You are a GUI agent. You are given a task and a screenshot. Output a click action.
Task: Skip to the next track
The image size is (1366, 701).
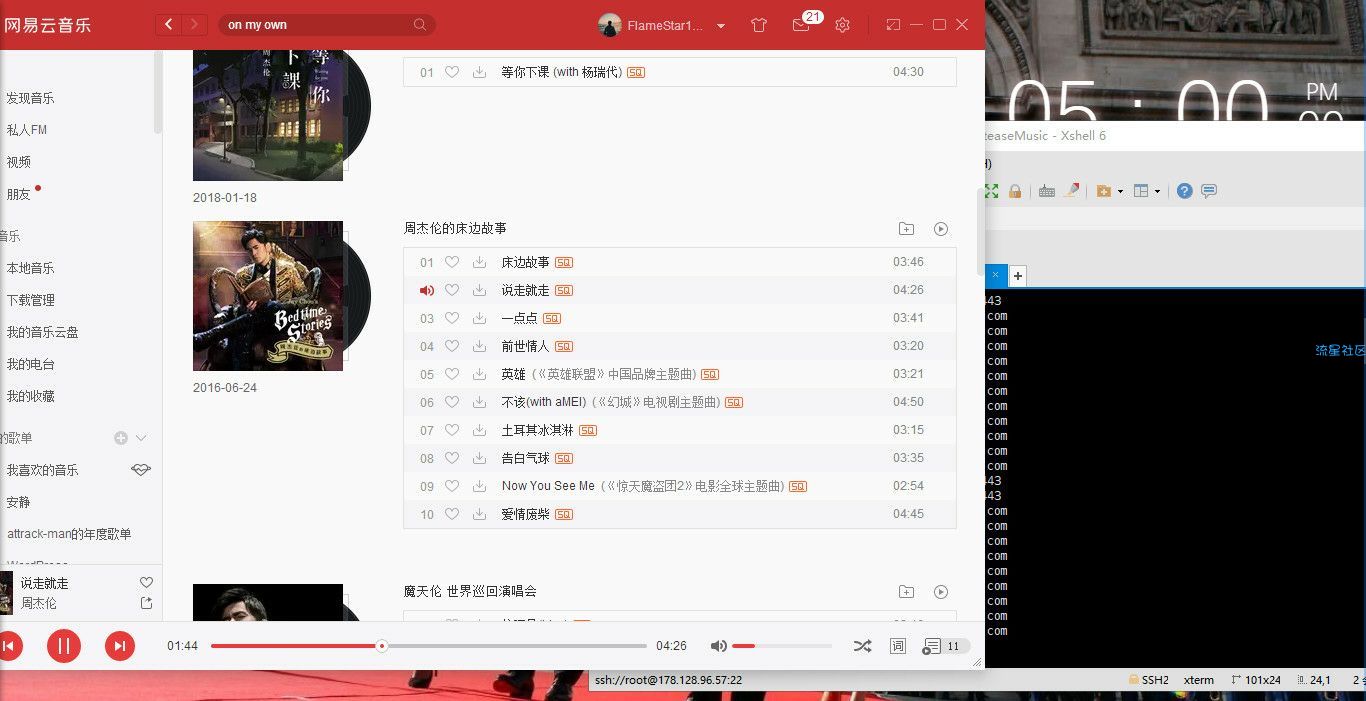tap(119, 646)
